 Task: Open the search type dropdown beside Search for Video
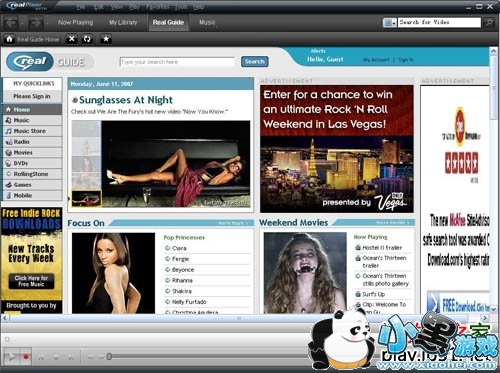[390, 23]
